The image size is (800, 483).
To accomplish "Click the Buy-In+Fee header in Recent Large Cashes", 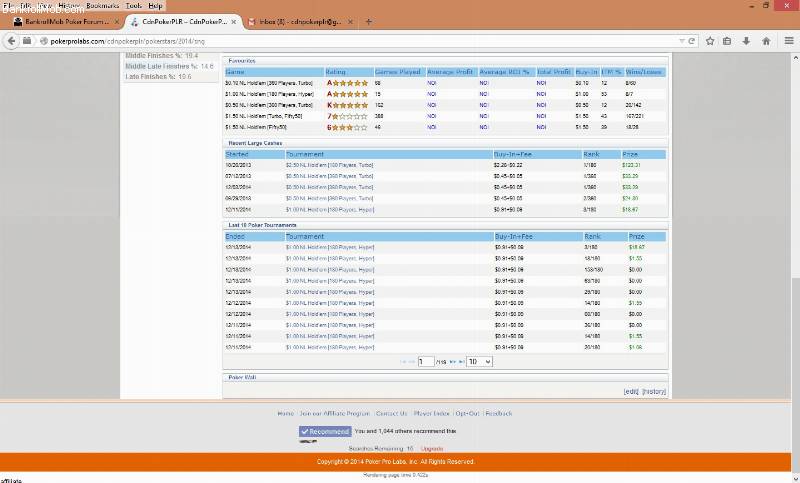I will pyautogui.click(x=537, y=155).
